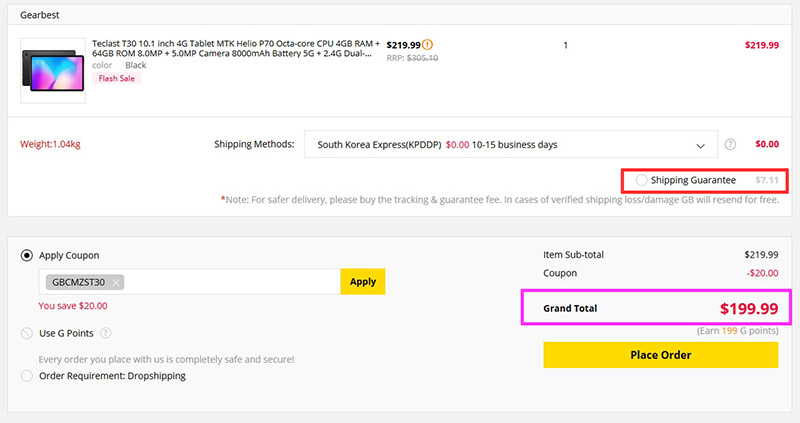The width and height of the screenshot is (800, 423).
Task: Open shipping methods help question icon
Action: tap(730, 144)
